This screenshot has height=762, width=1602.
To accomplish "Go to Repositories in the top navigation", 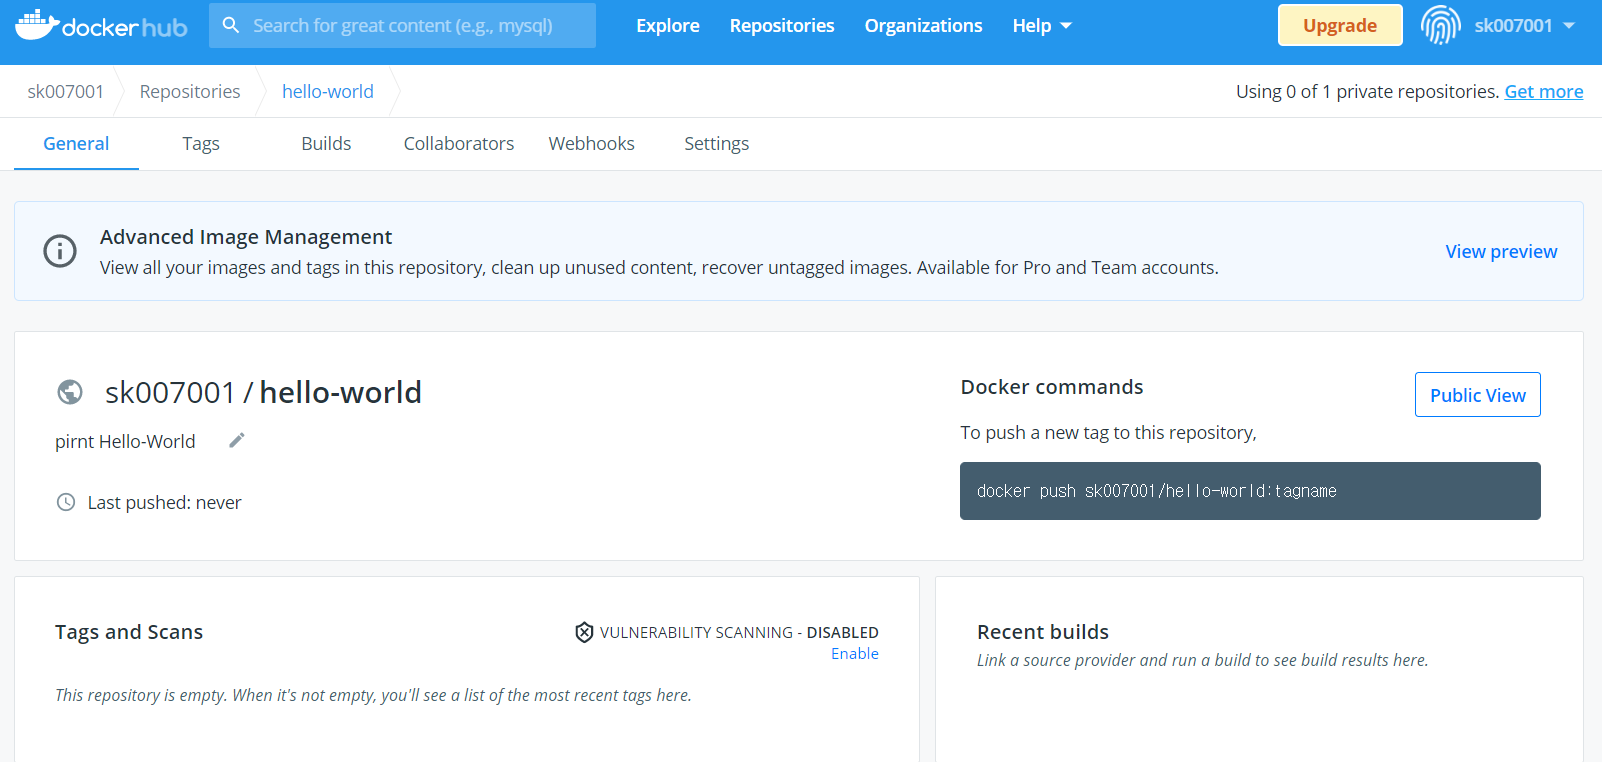I will click(x=782, y=26).
